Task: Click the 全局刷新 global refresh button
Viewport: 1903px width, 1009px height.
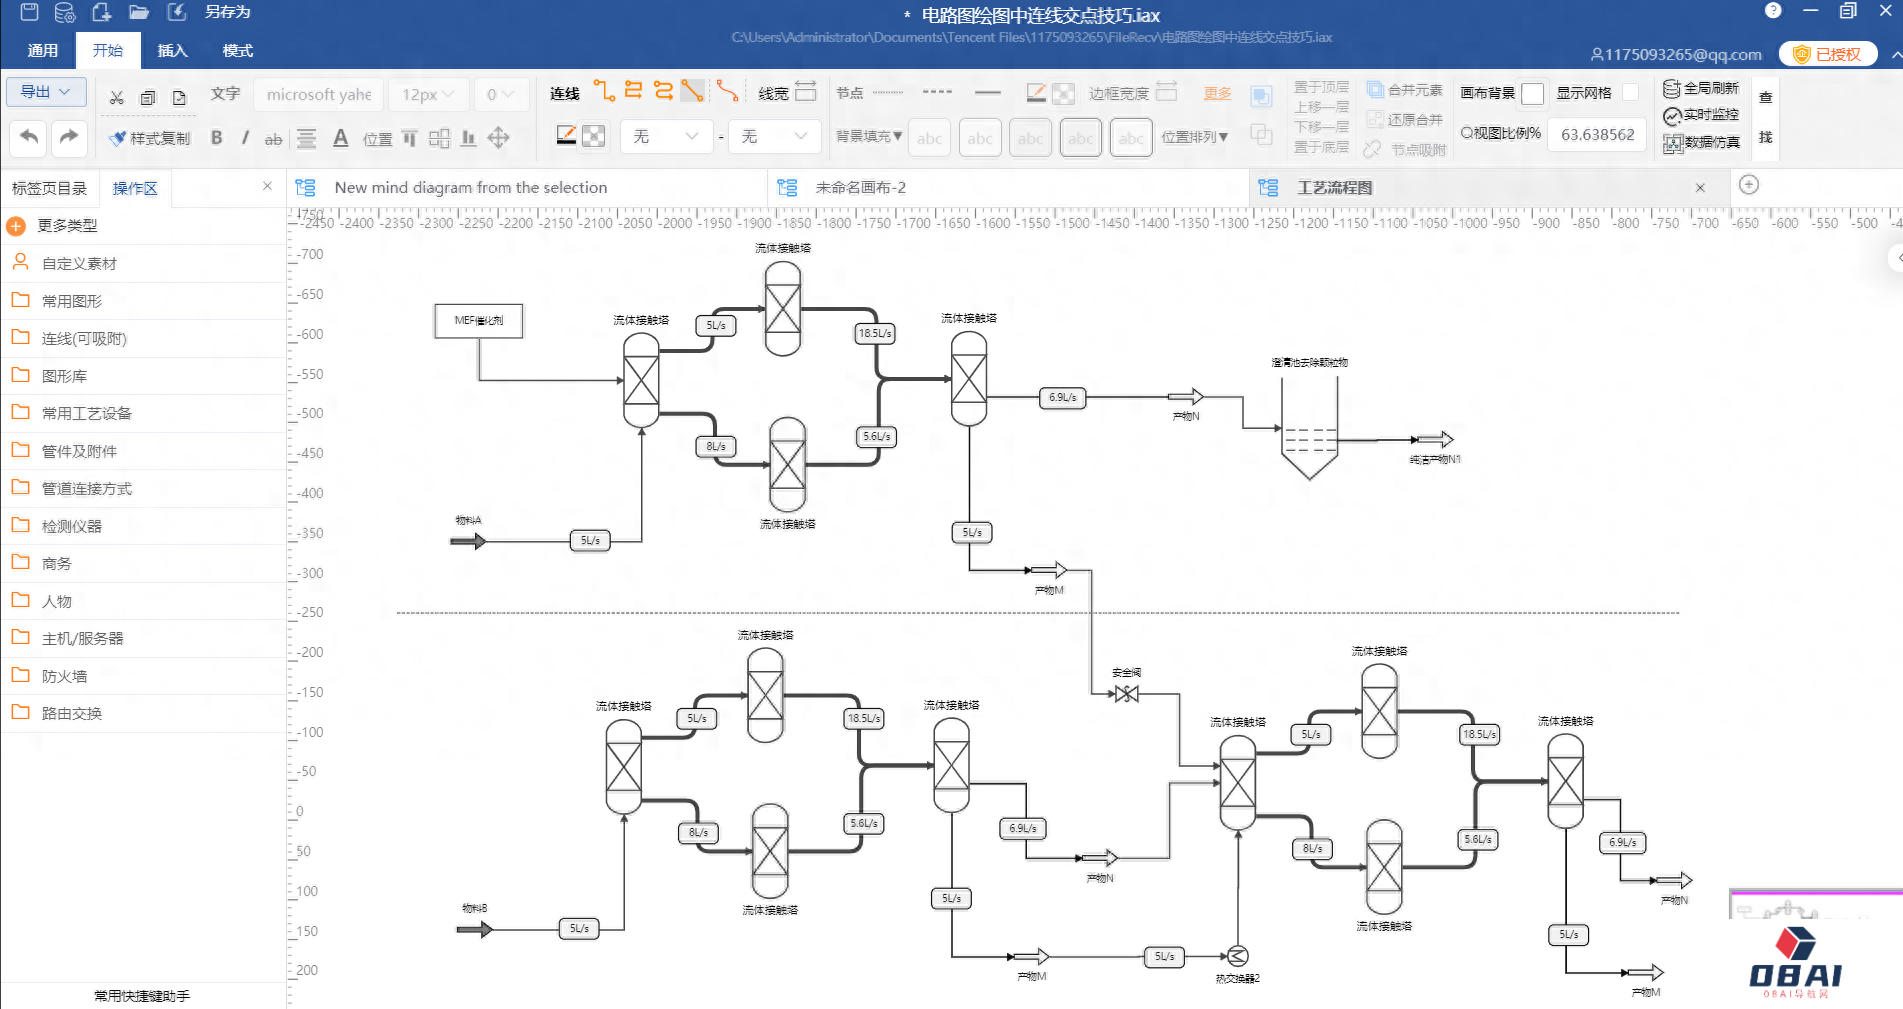Action: [1700, 88]
